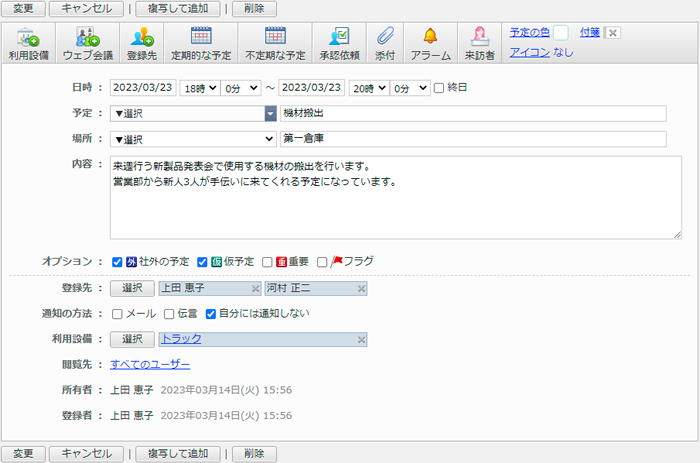Enable the 終日 all-day checkbox
The height and width of the screenshot is (463, 700).
point(439,88)
